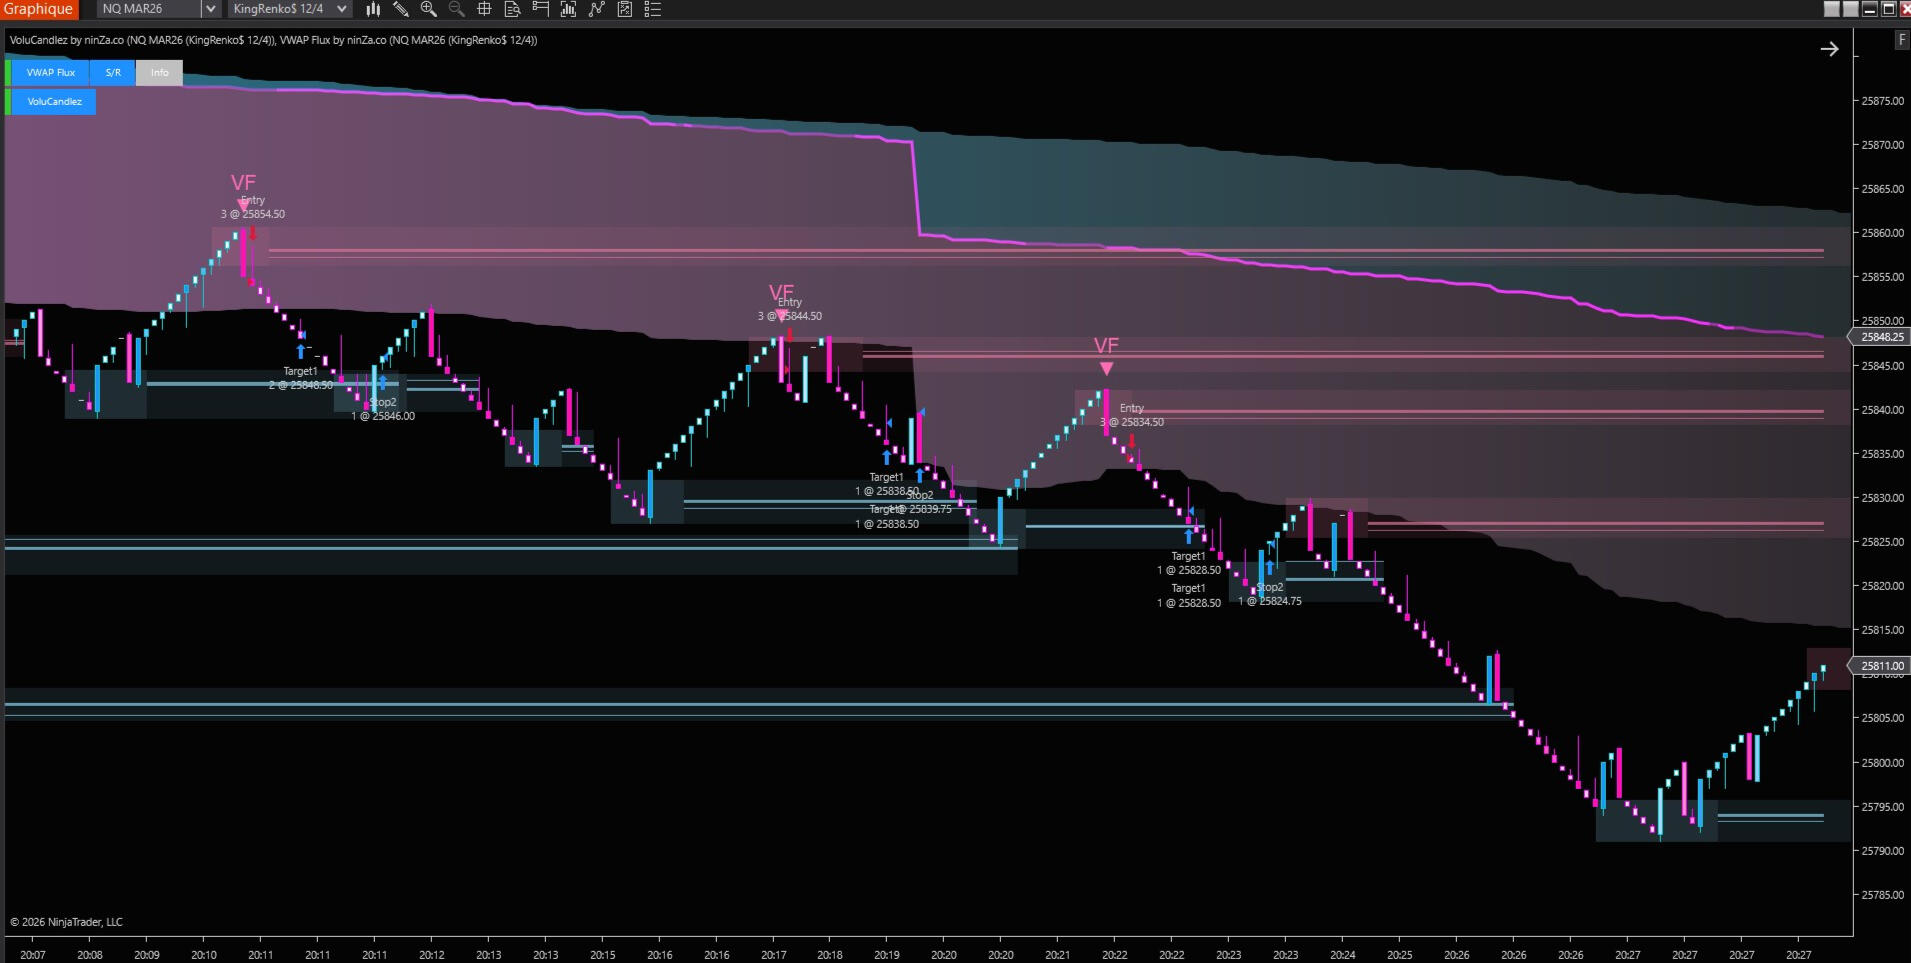Toggle the Info panel button
Image resolution: width=1911 pixels, height=963 pixels.
(160, 73)
